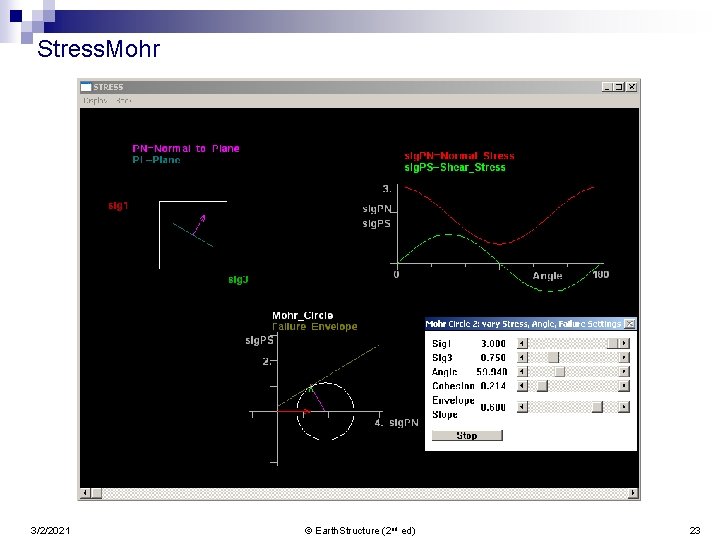
Task: Click the green 'sig3' label
Action: click(x=238, y=279)
